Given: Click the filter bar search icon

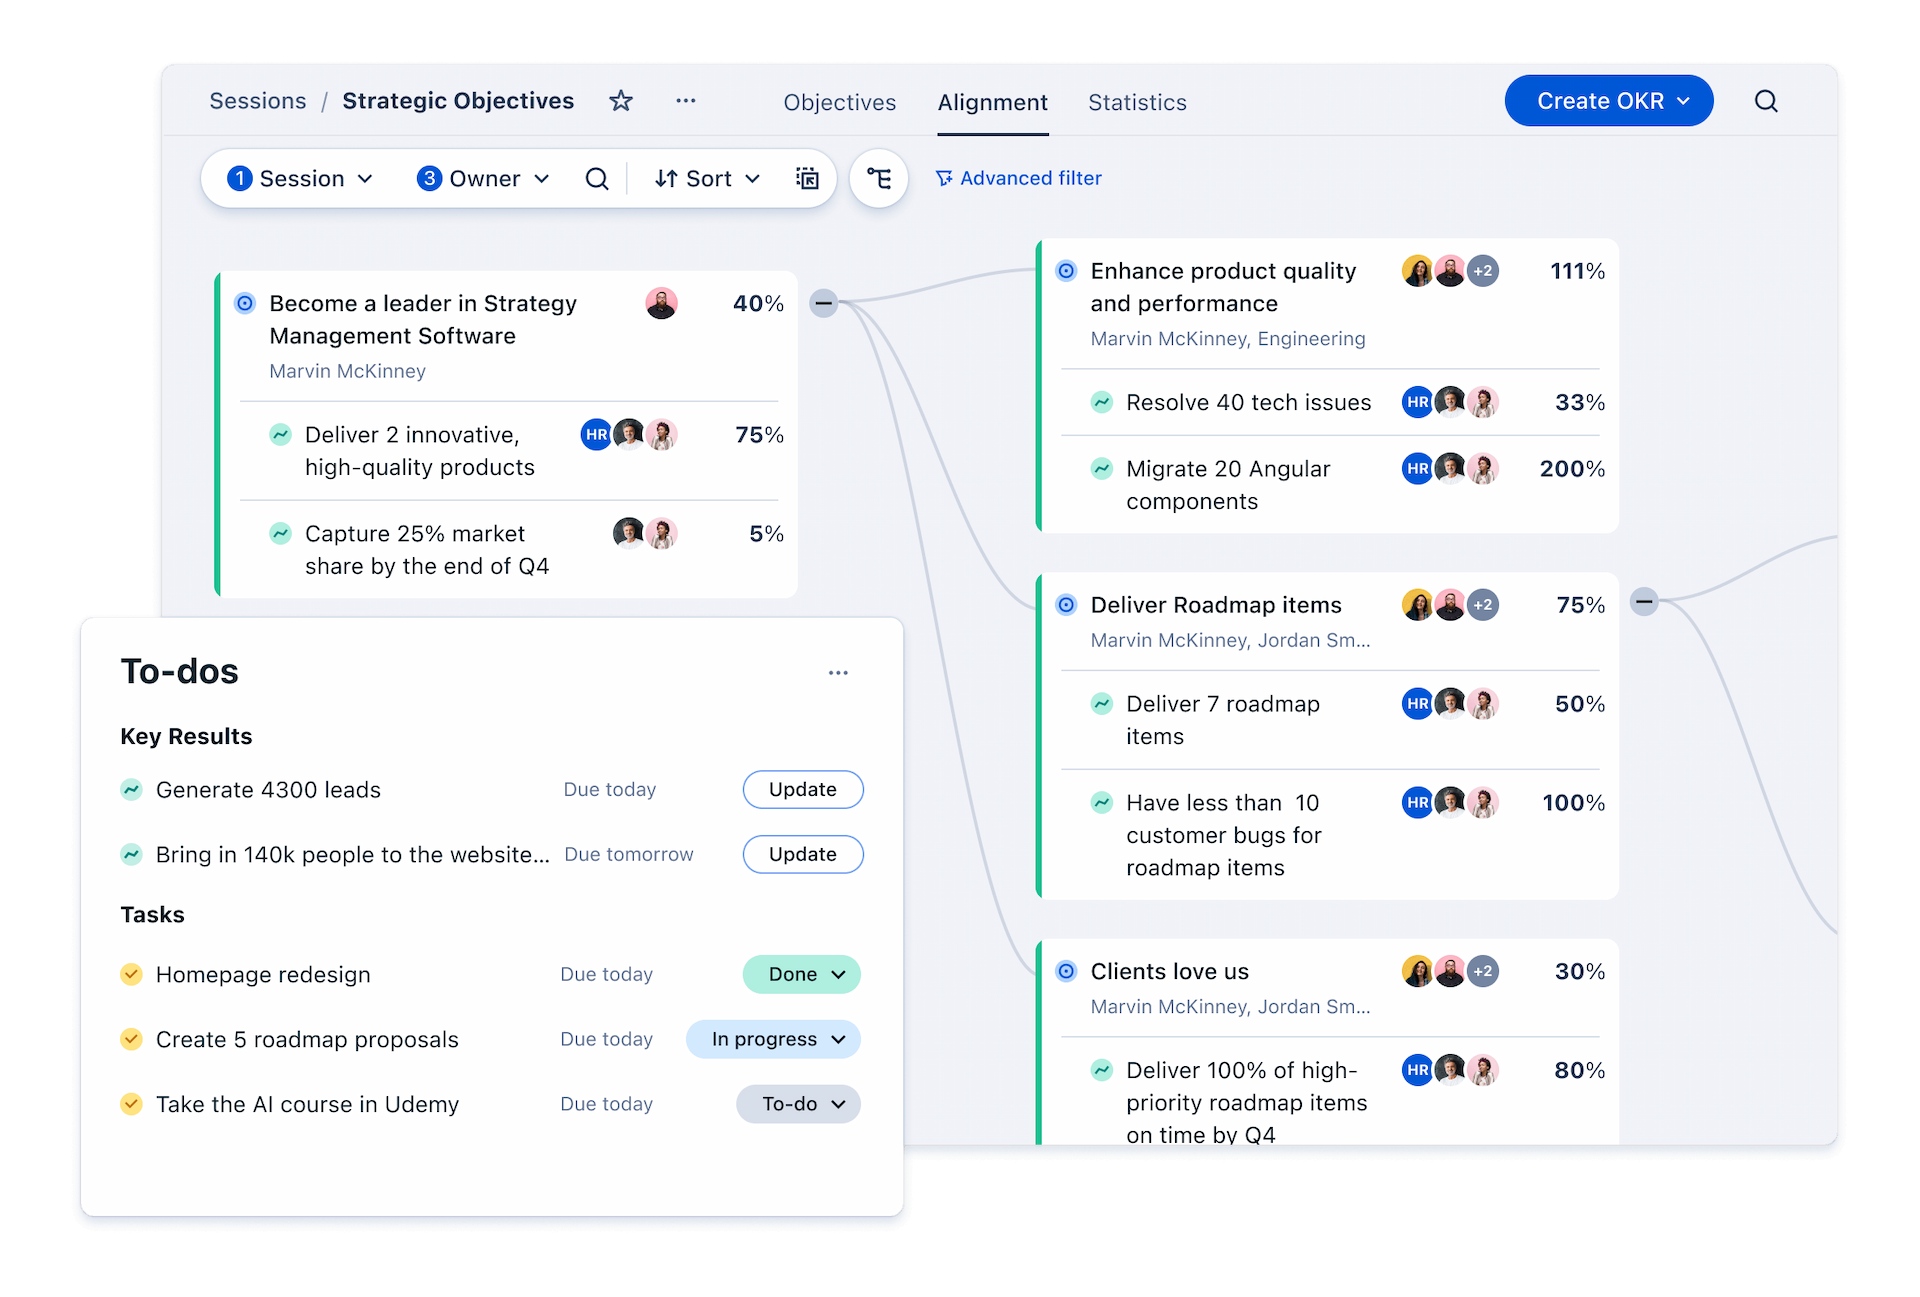Looking at the screenshot, I should pos(597,179).
